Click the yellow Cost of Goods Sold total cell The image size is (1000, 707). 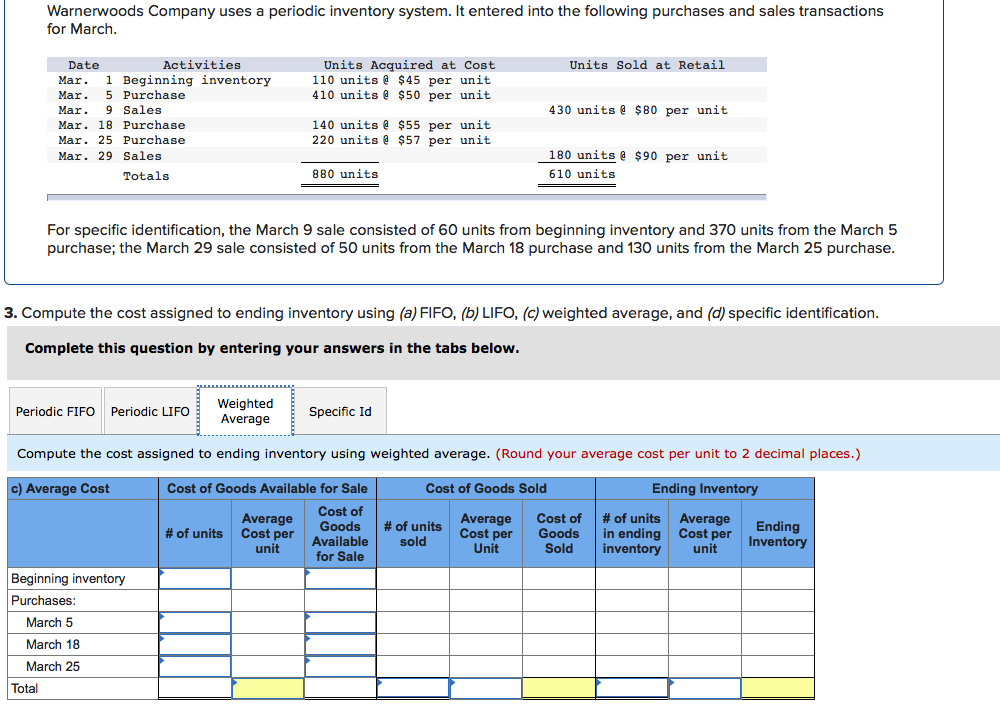click(559, 688)
